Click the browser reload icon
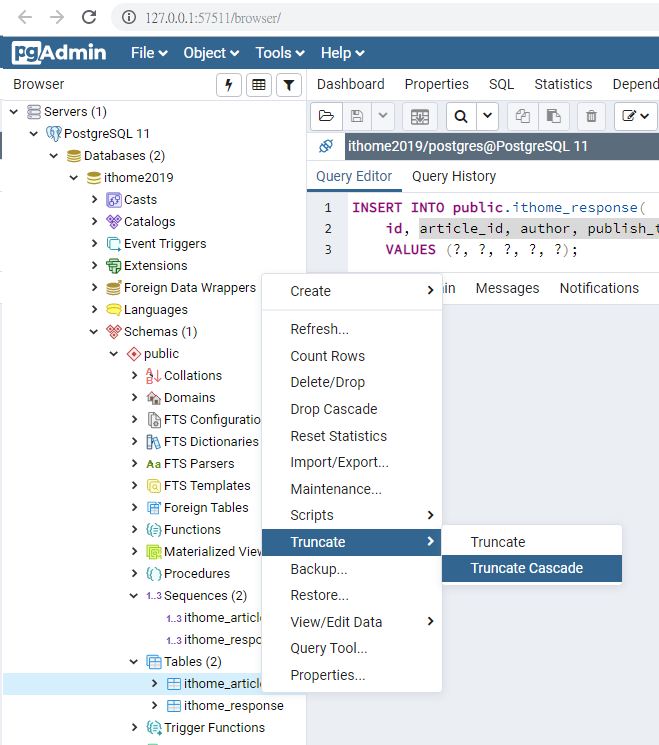 pos(89,18)
